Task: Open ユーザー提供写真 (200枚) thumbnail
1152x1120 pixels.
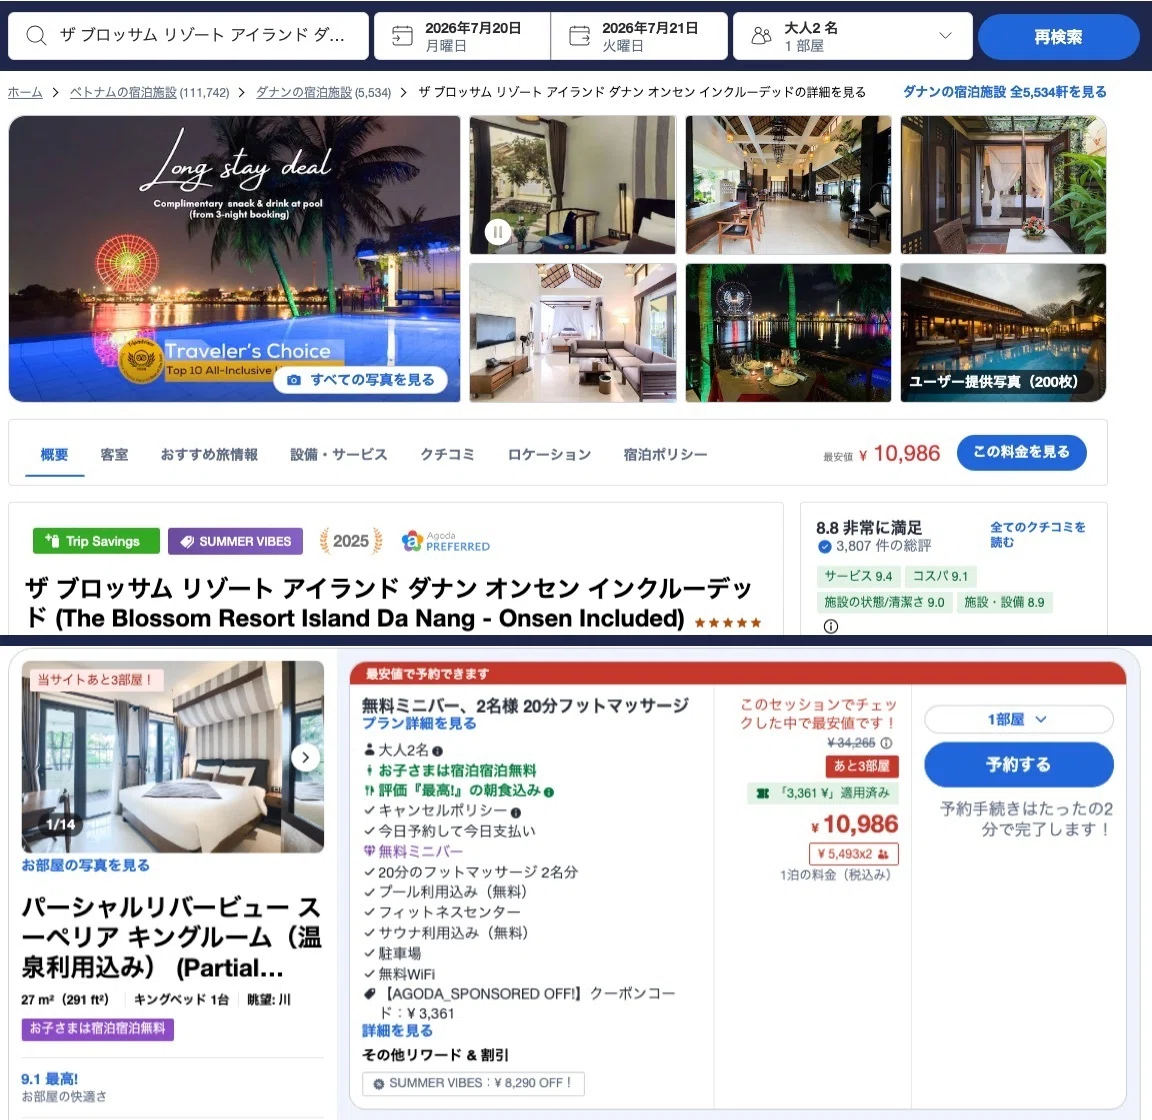Action: tap(1004, 333)
